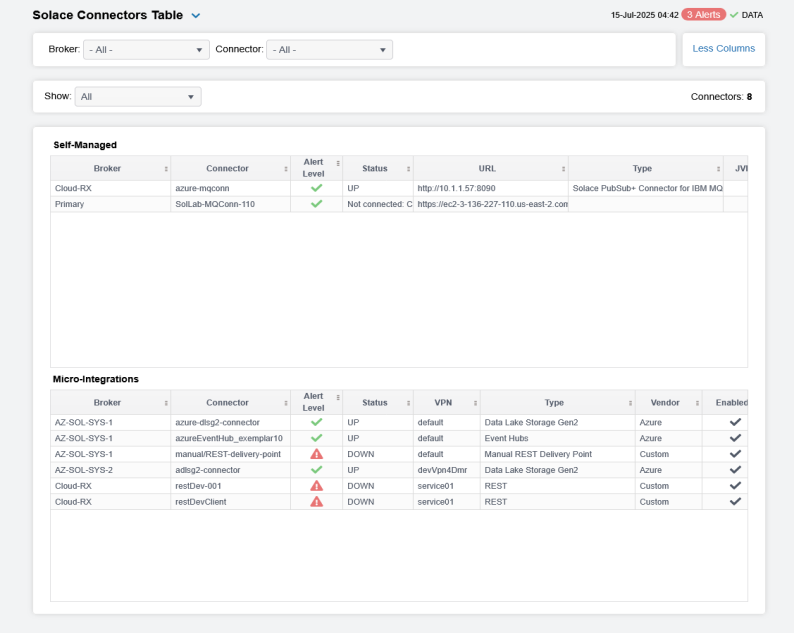
Task: Expand the Show filter dropdown
Action: point(138,97)
